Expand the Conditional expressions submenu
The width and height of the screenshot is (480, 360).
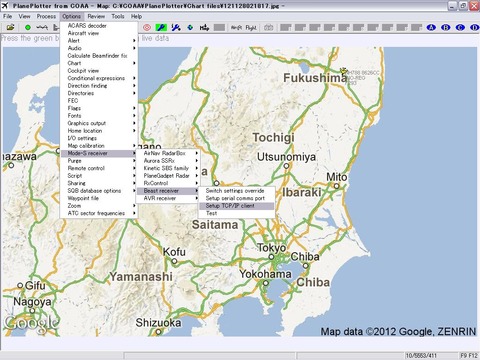point(99,78)
